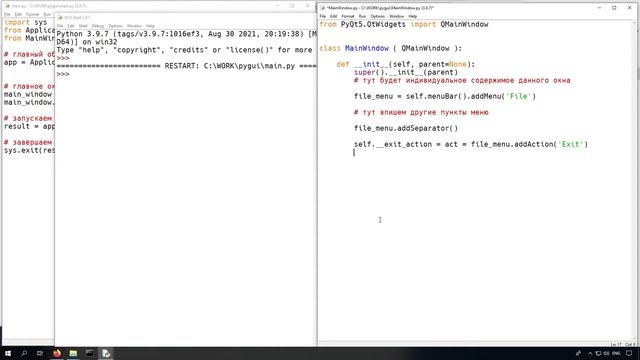Open Window menu in the IDLE Shell window
The width and height of the screenshot is (640, 360).
pyautogui.click(x=134, y=26)
